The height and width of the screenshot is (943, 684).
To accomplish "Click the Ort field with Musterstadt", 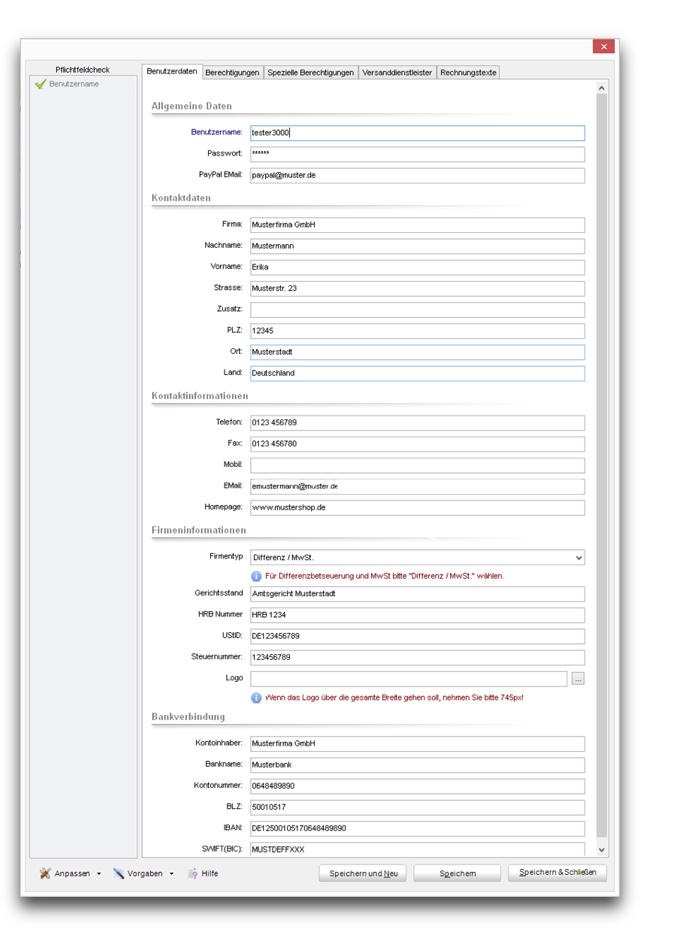I will tap(417, 352).
